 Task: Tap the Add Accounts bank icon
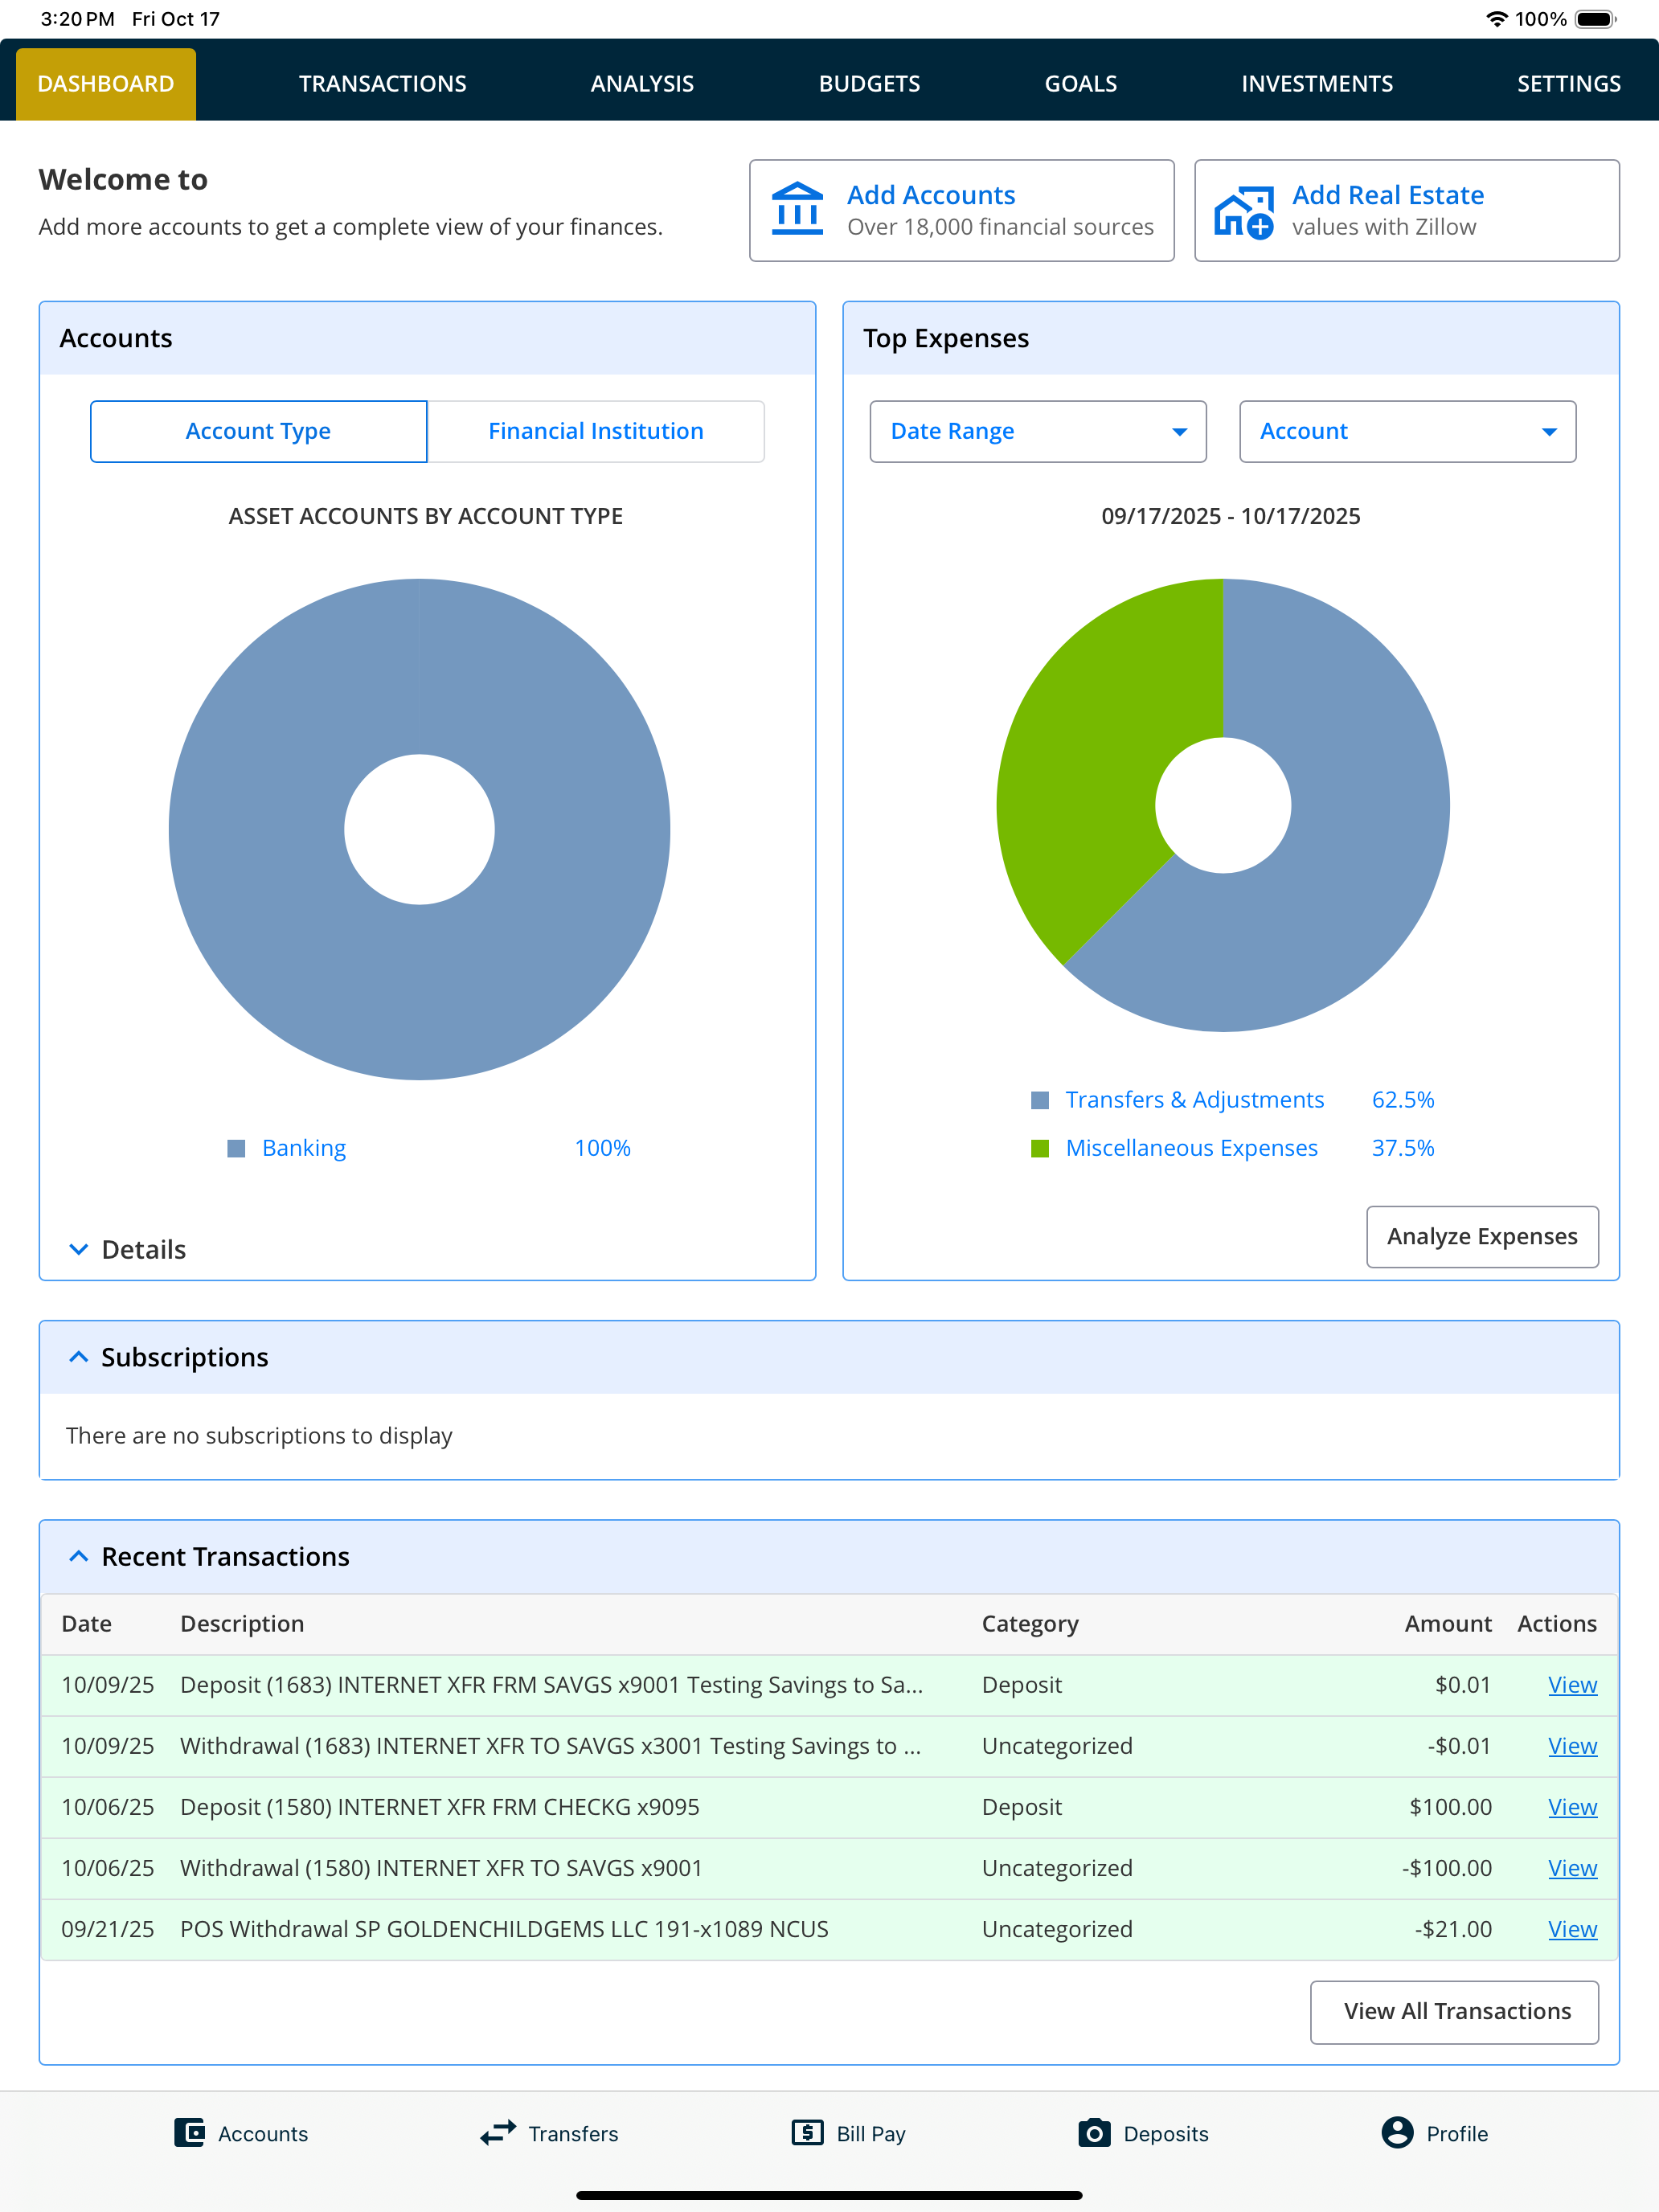pyautogui.click(x=797, y=209)
